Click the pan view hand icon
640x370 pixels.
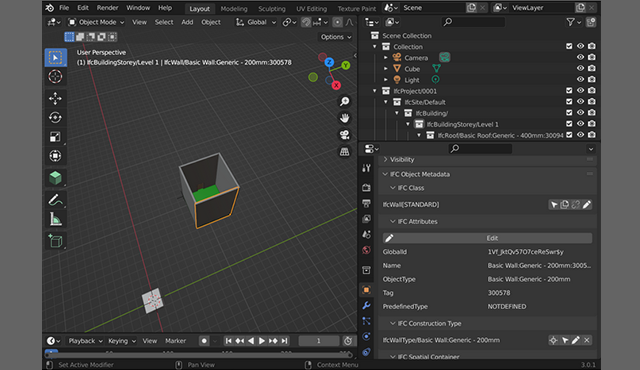tap(344, 118)
